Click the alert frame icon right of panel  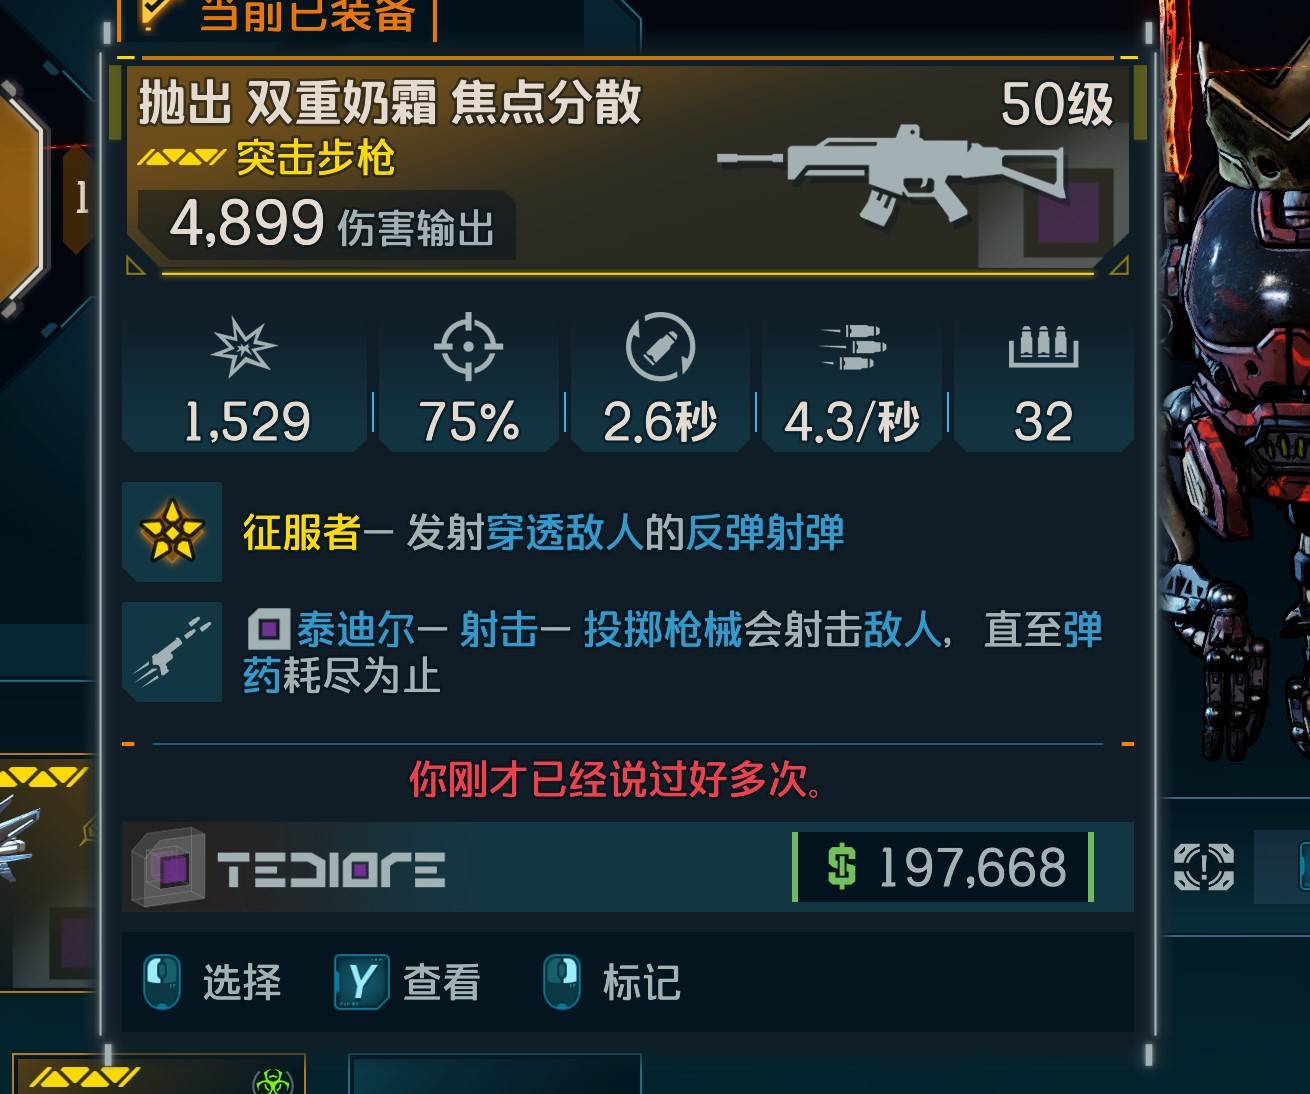(1203, 866)
